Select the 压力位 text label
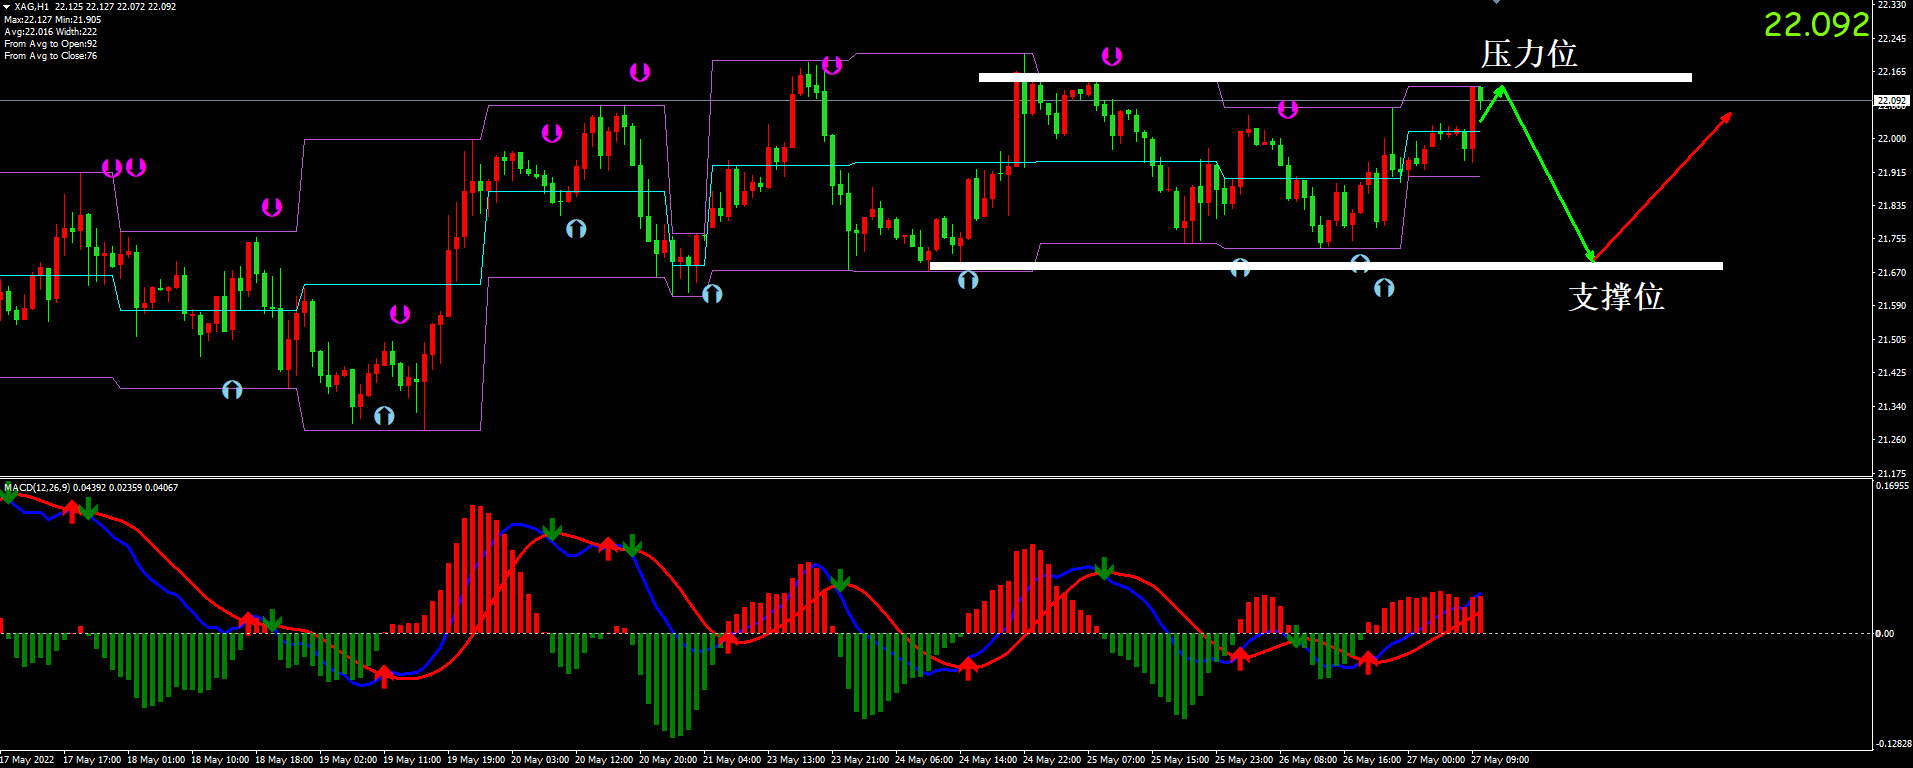Viewport: 1913px width, 768px height. pos(1529,54)
